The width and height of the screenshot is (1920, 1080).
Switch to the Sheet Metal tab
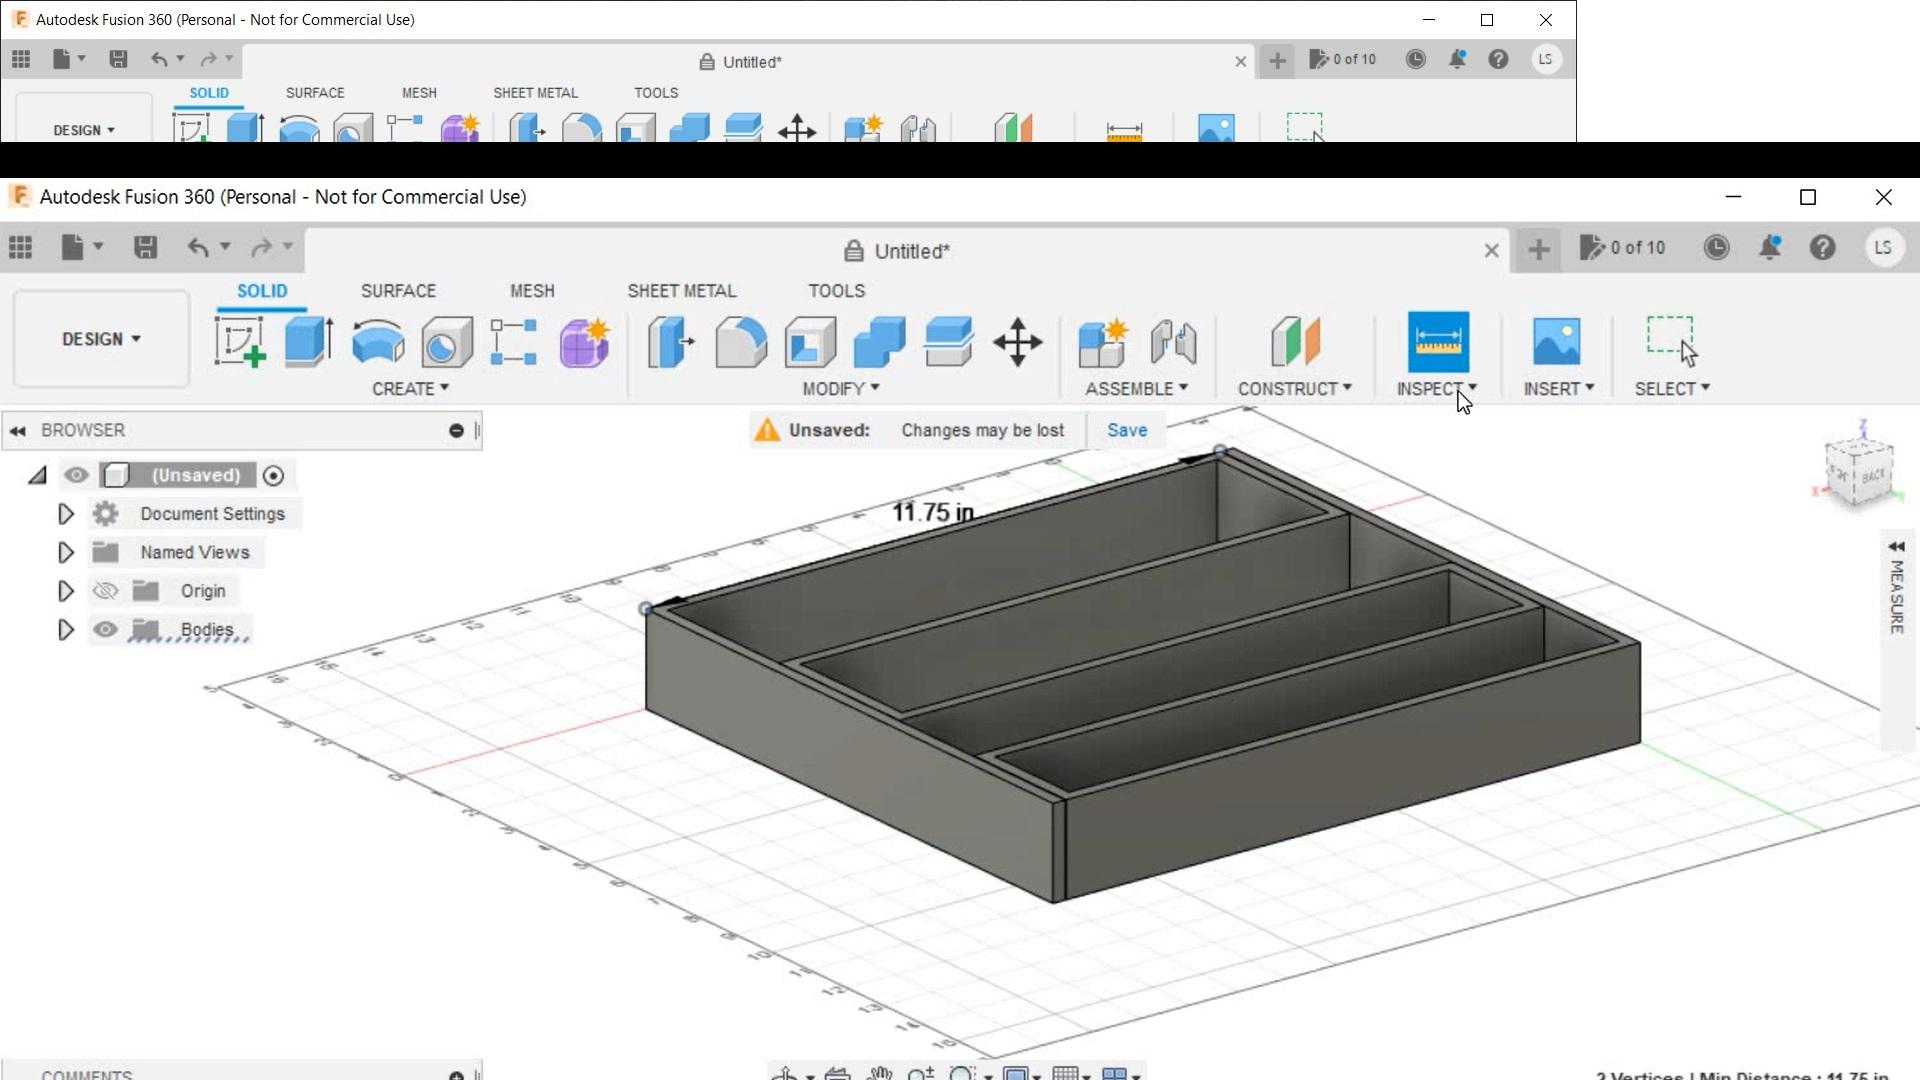coord(682,291)
